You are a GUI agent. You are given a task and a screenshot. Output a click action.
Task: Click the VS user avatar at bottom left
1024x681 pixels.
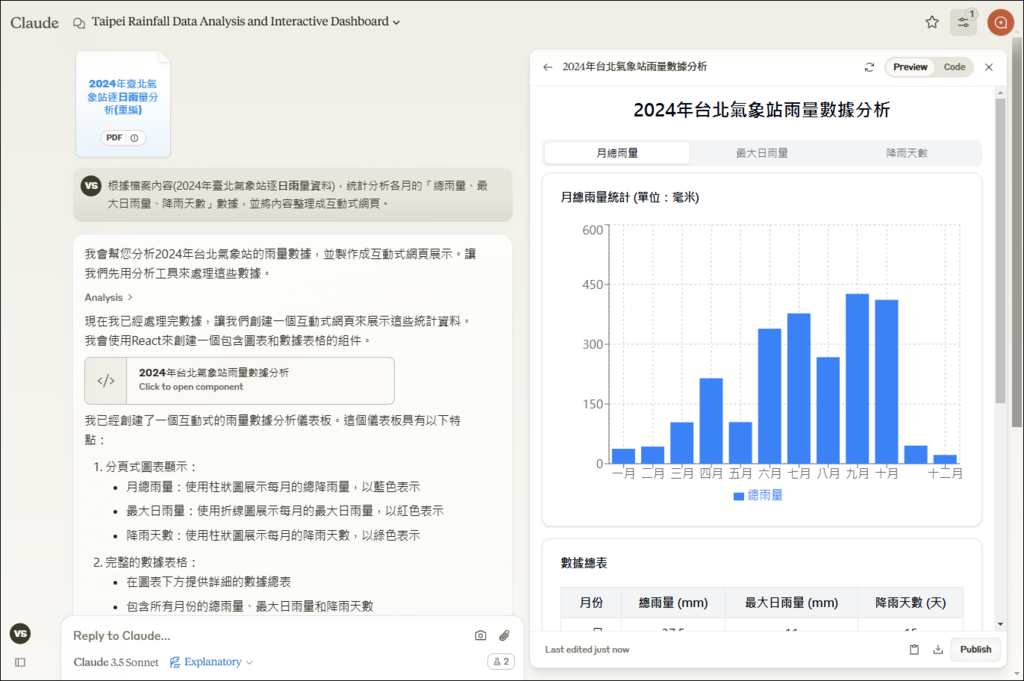coord(20,633)
